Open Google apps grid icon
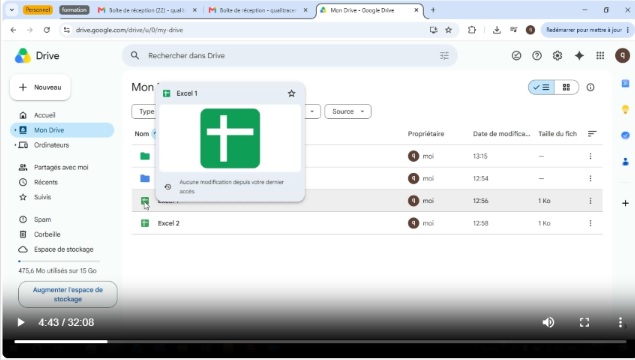 pyautogui.click(x=600, y=55)
